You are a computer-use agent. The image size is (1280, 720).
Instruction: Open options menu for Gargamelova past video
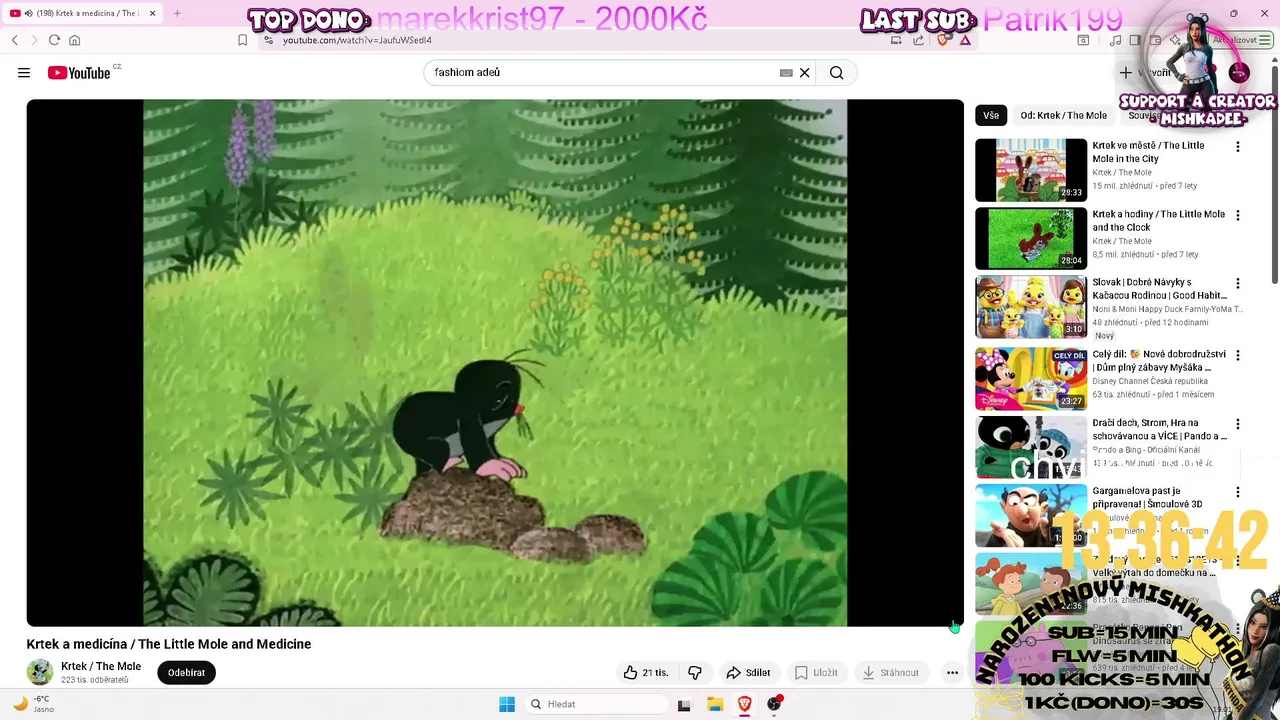1238,492
